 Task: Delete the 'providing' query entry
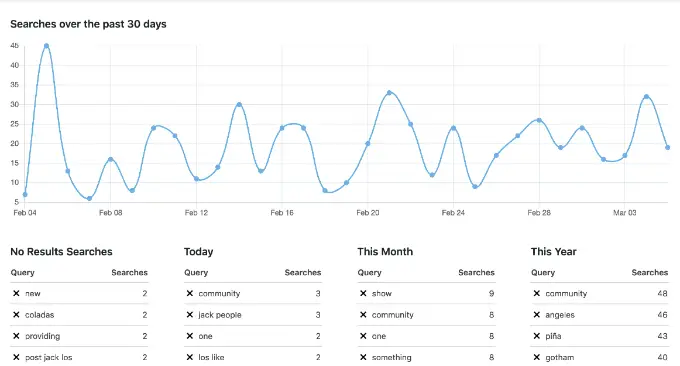click(16, 336)
